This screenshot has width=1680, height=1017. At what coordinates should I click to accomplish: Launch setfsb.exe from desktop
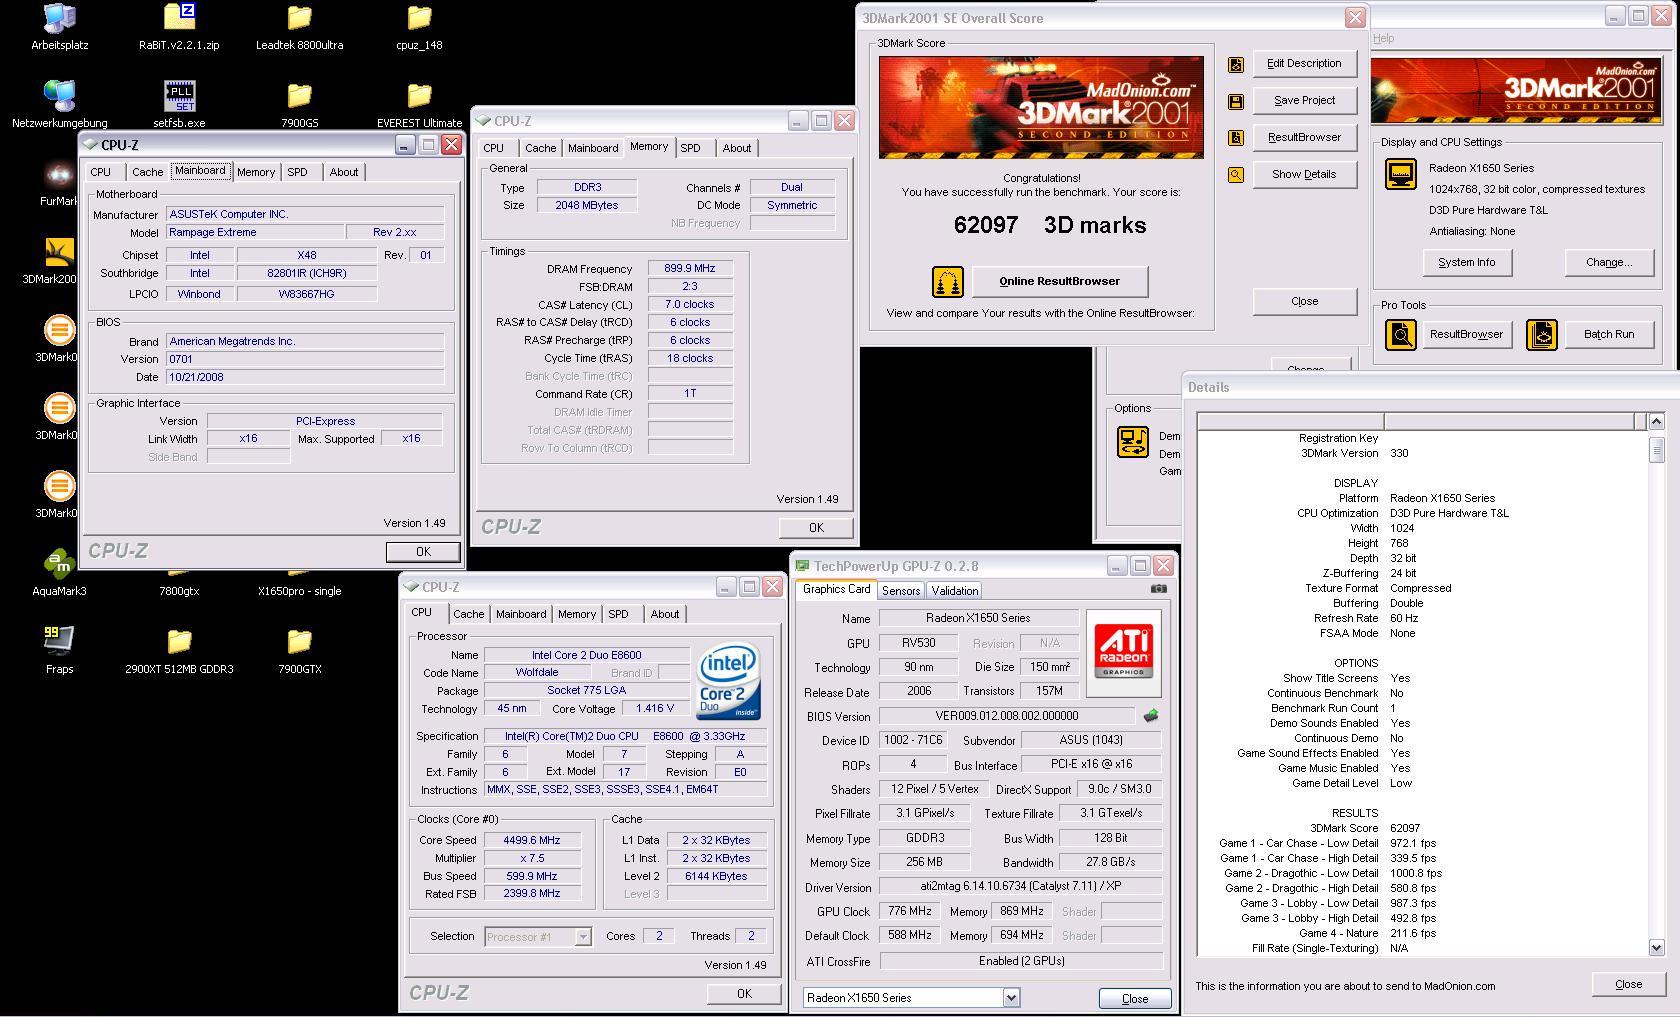pos(179,96)
